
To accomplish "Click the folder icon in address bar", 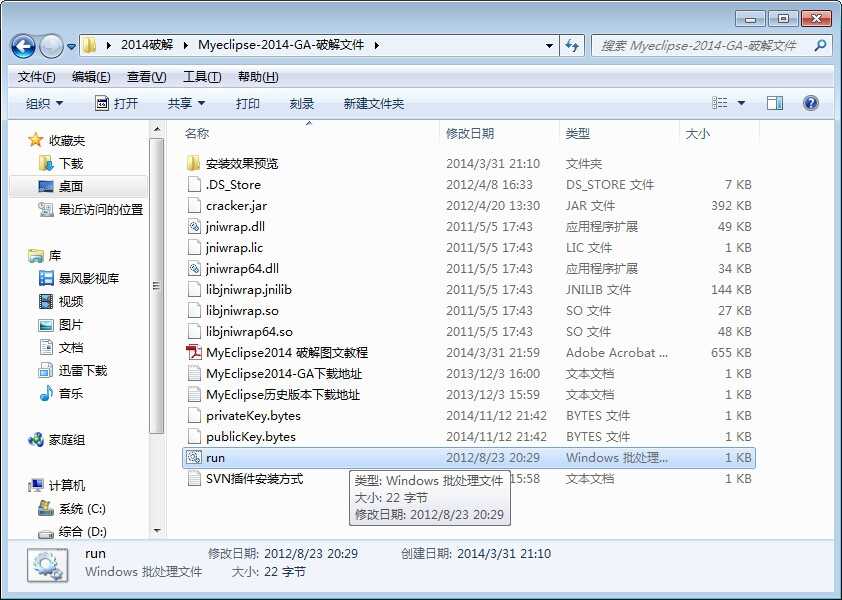I will tap(90, 45).
